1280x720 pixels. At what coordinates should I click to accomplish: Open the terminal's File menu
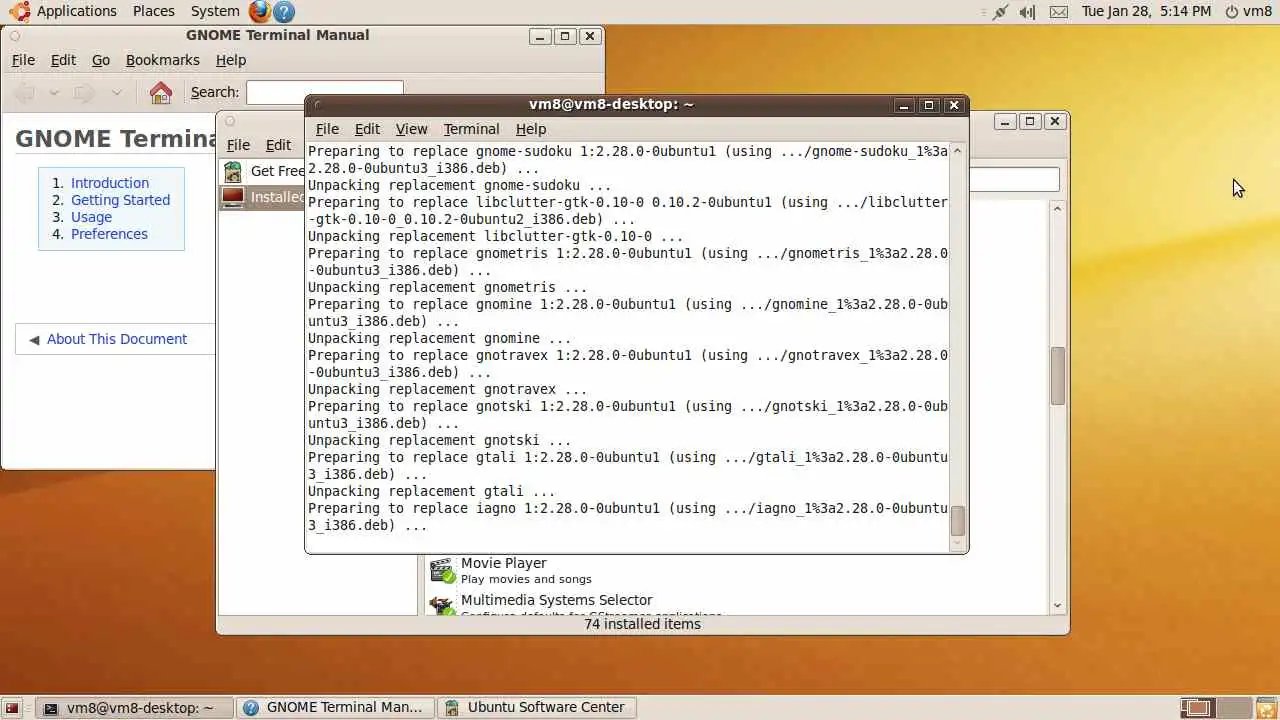tap(327, 129)
